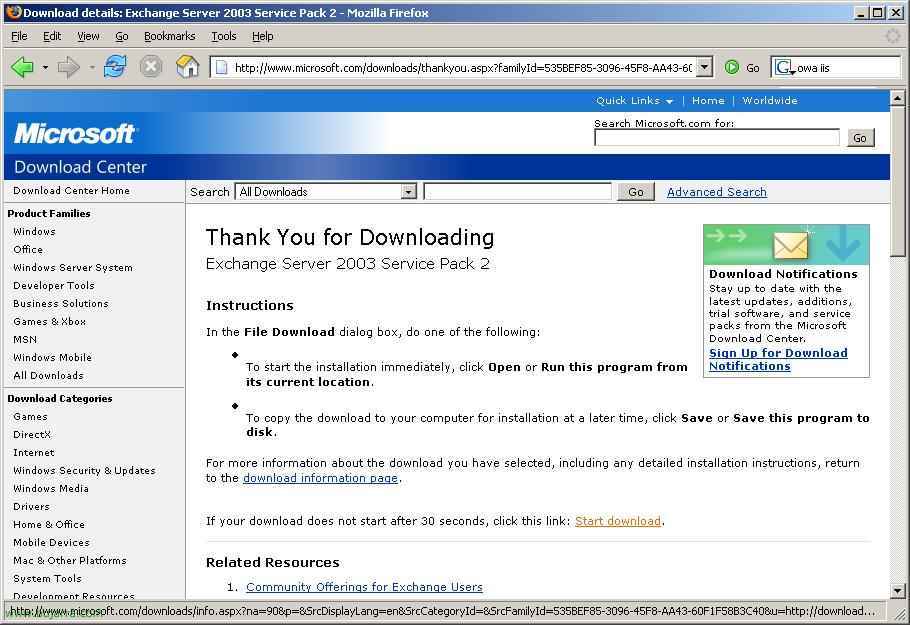
Task: Select MSN in sidebar
Action: click(25, 339)
